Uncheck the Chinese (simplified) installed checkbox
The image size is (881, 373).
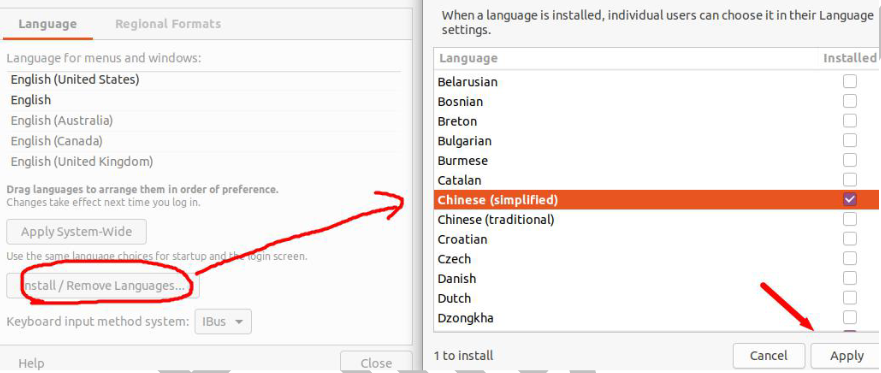click(850, 199)
